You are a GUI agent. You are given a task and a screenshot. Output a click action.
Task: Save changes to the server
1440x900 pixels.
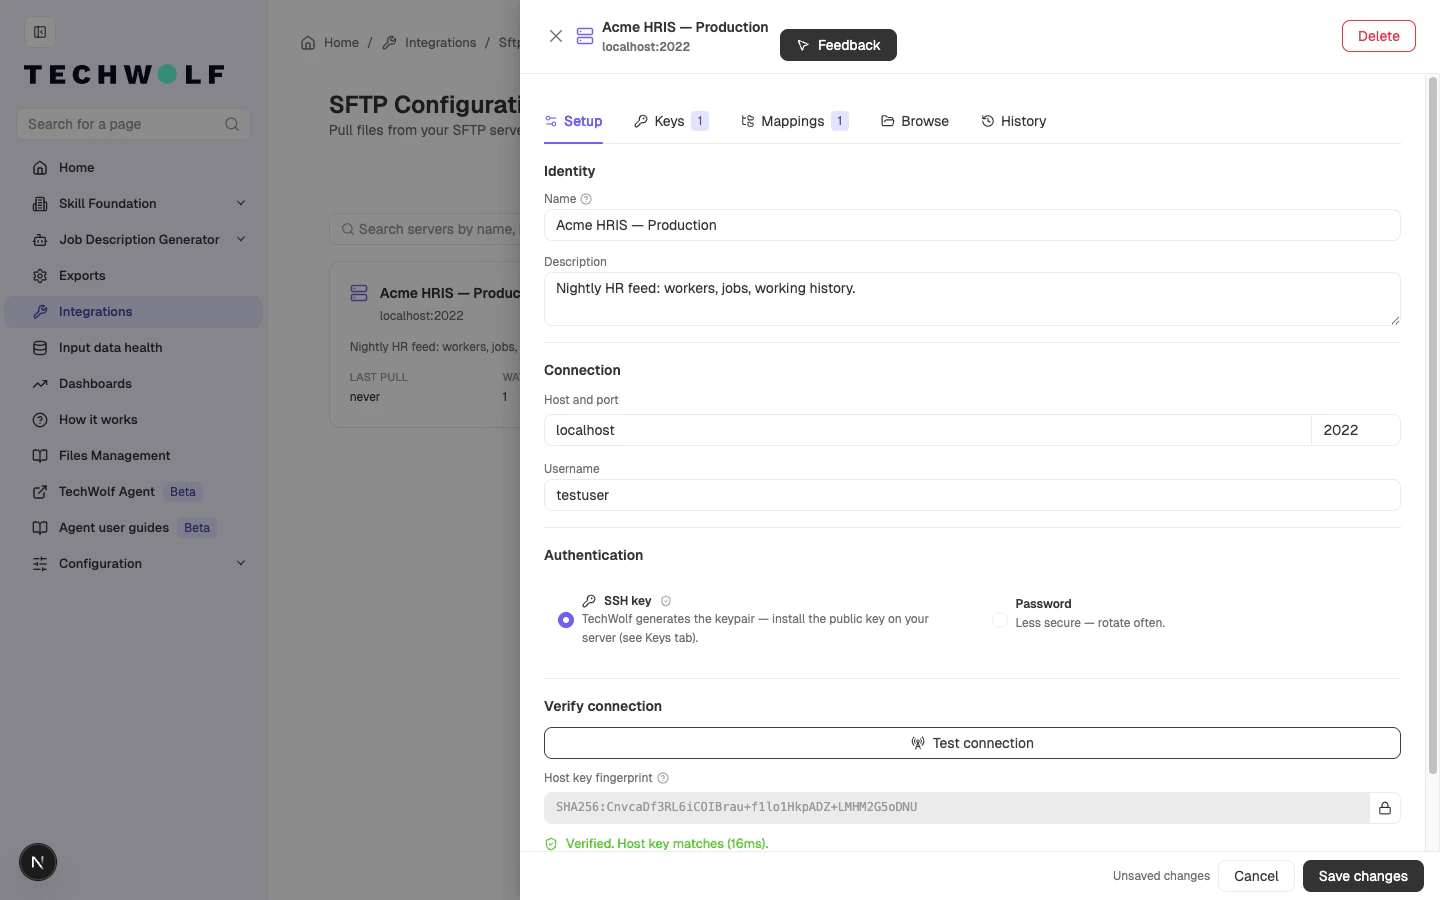click(x=1363, y=876)
